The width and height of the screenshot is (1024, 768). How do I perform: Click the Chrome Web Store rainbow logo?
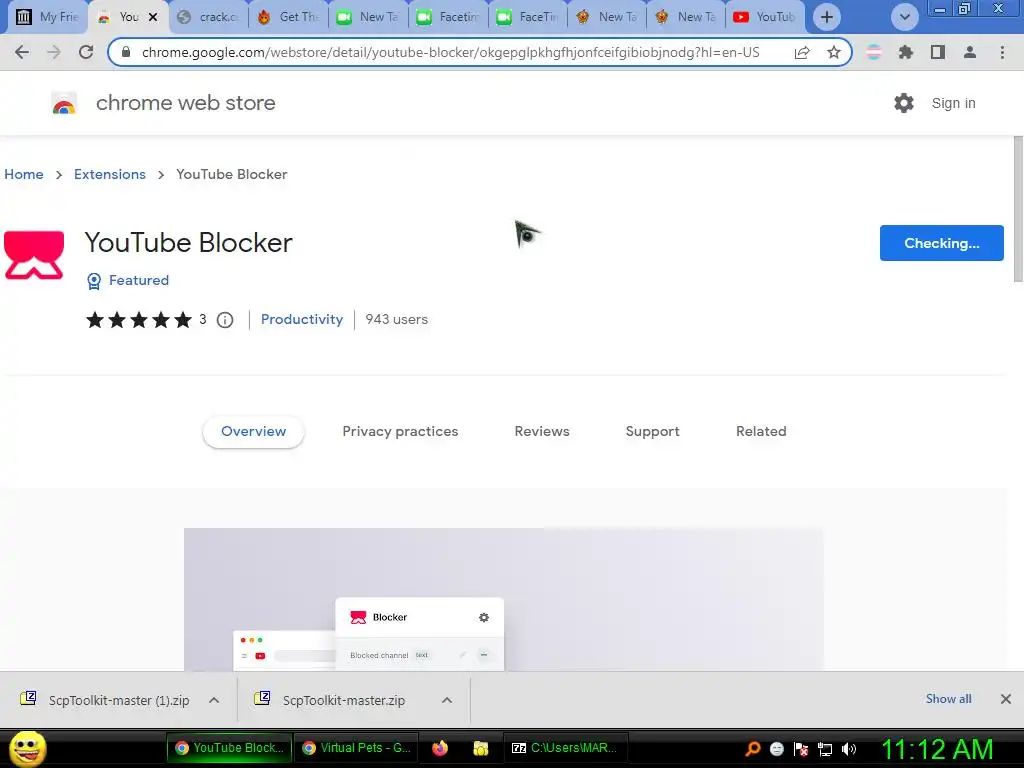[x=64, y=103]
